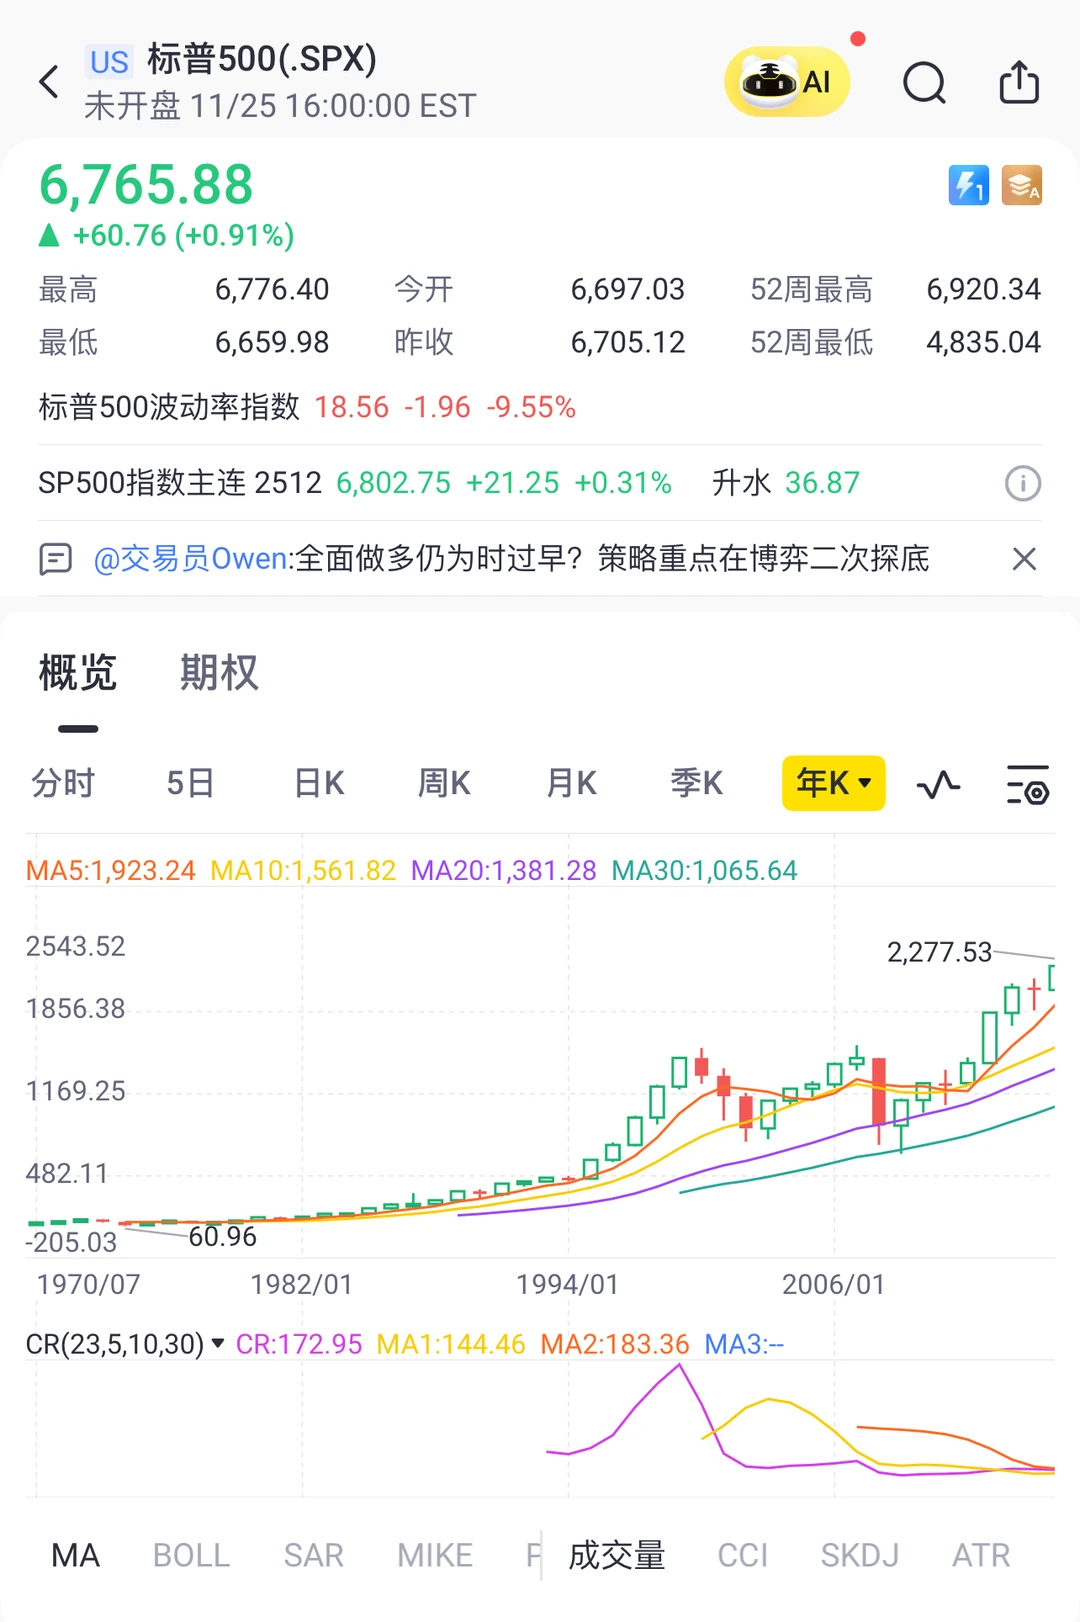
Task: Tap the SP500指数主连 2512 futures row
Action: tap(540, 483)
